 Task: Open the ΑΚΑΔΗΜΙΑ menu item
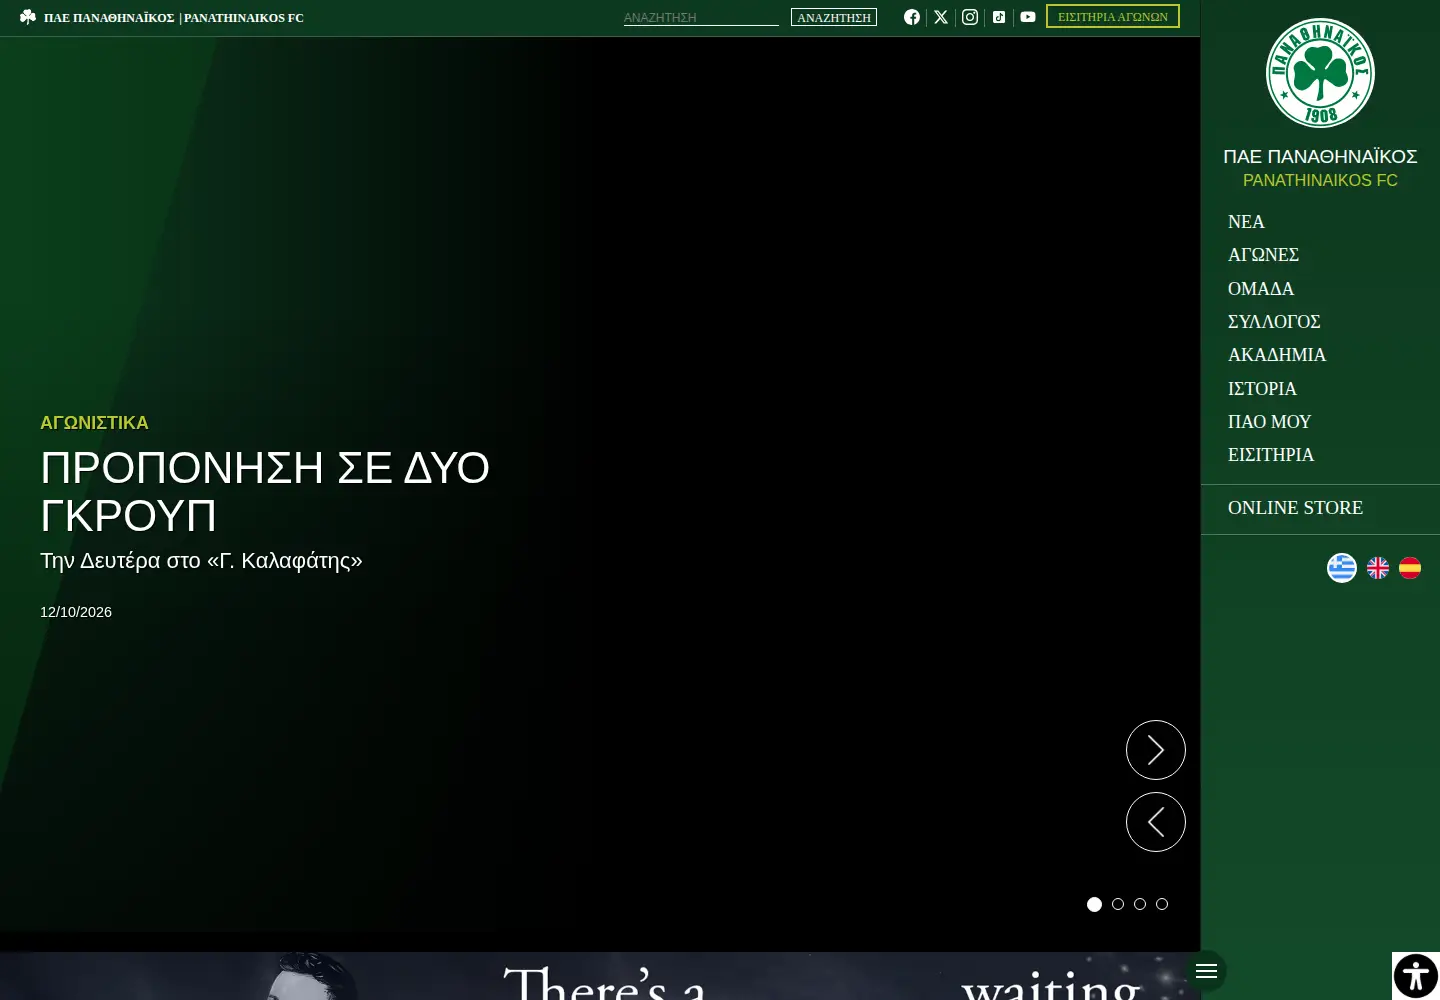[x=1277, y=355]
